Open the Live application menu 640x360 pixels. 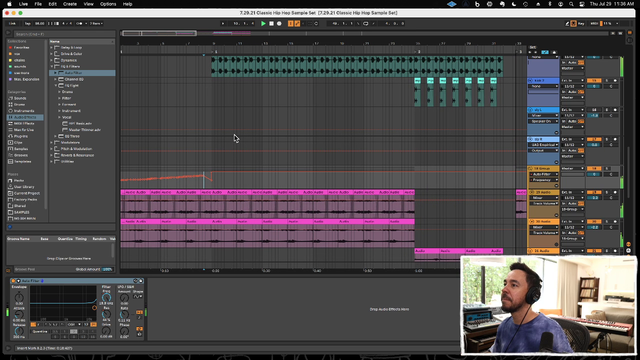[x=23, y=4]
